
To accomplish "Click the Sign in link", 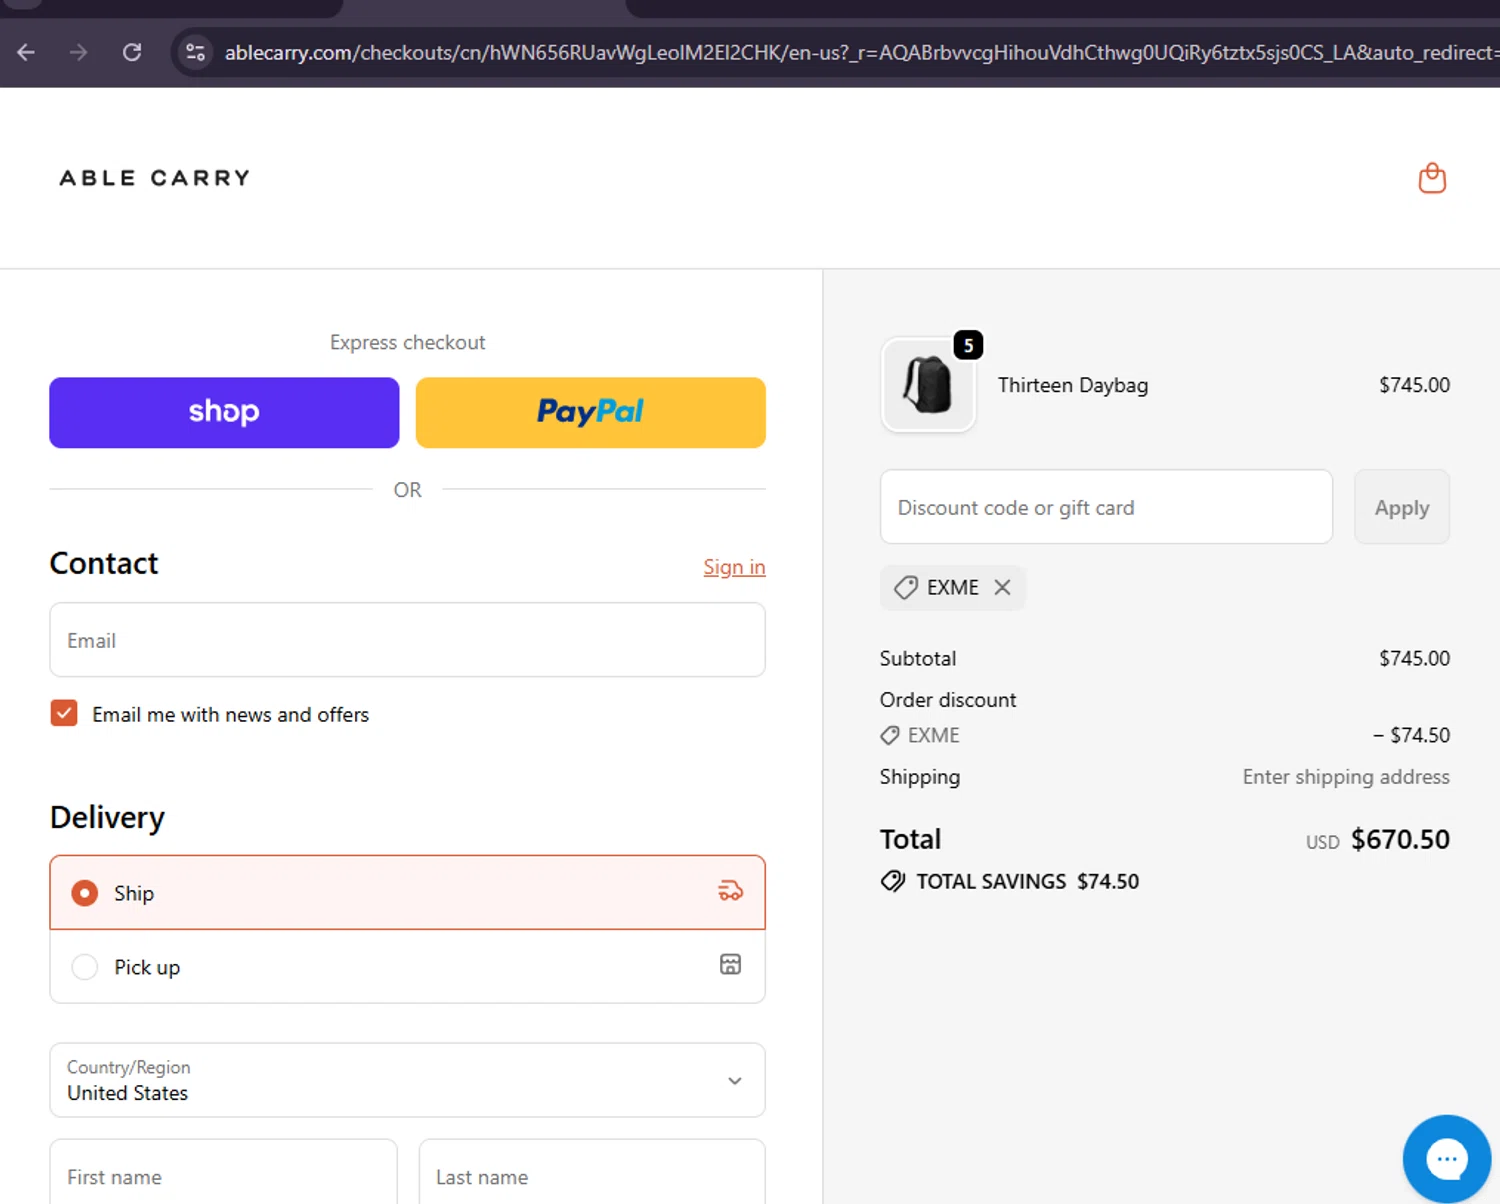I will point(734,567).
